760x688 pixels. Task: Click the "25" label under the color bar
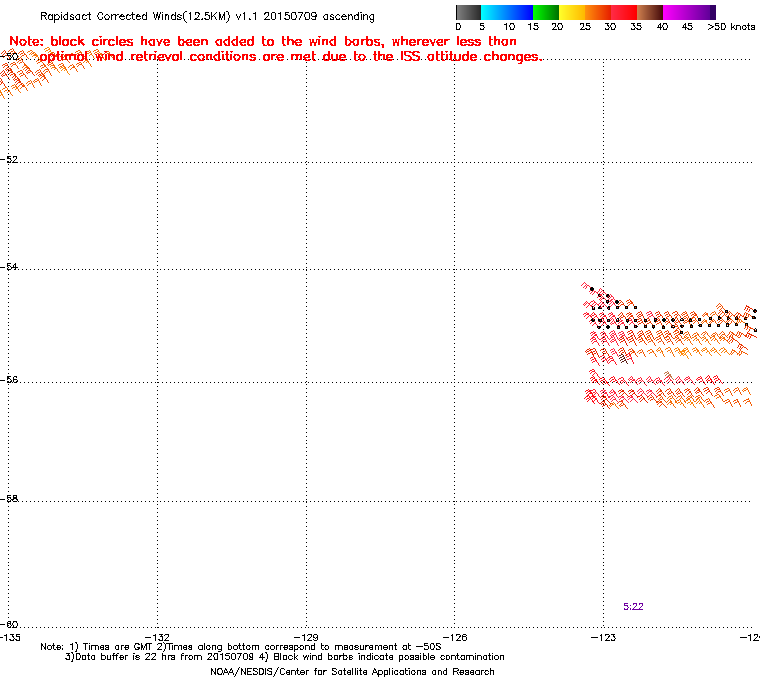(585, 27)
